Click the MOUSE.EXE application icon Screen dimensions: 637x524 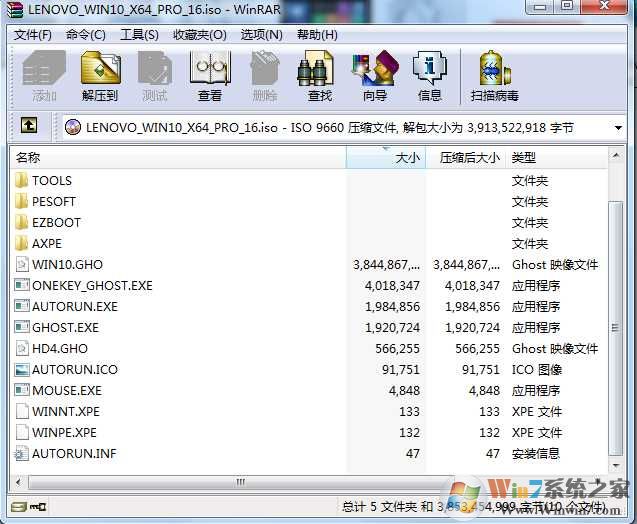pos(22,390)
